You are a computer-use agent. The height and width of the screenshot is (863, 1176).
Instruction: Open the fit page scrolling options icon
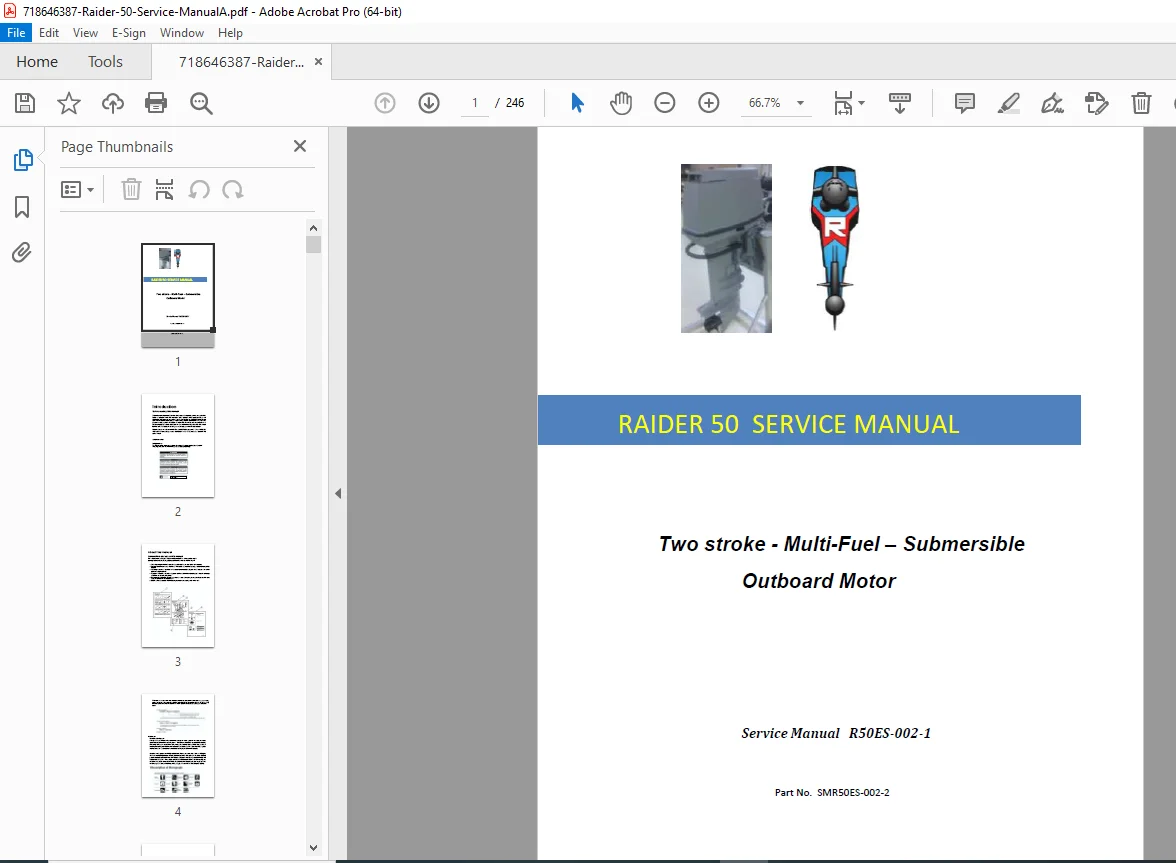[848, 103]
